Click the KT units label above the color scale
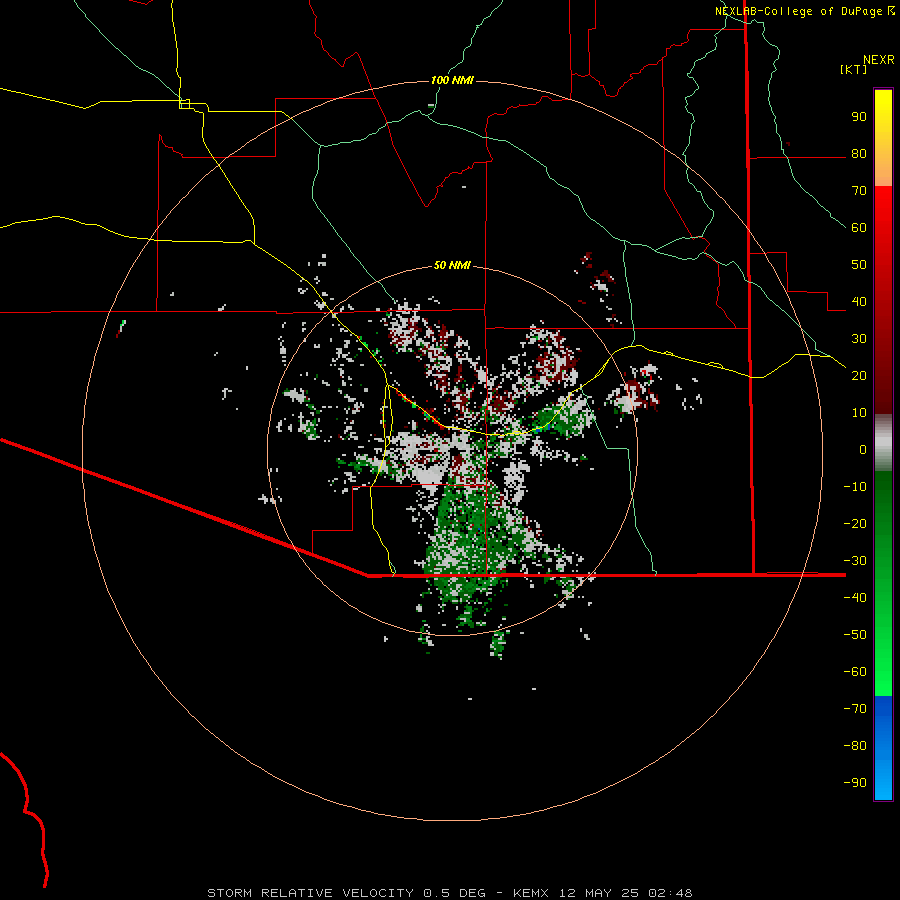The image size is (900, 900). [x=854, y=69]
